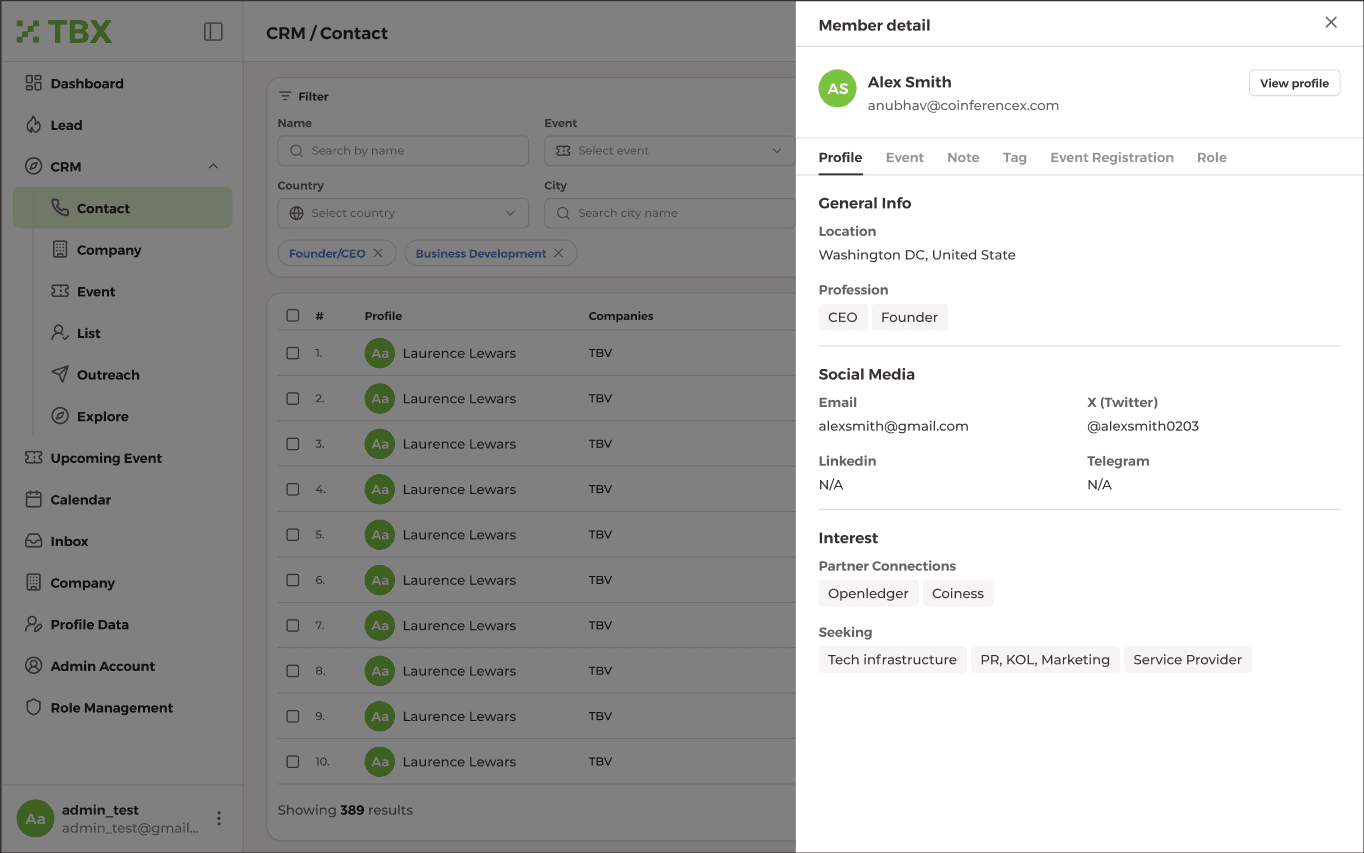Check the checkbox for row 1
Image resolution: width=1364 pixels, height=853 pixels.
[293, 353]
